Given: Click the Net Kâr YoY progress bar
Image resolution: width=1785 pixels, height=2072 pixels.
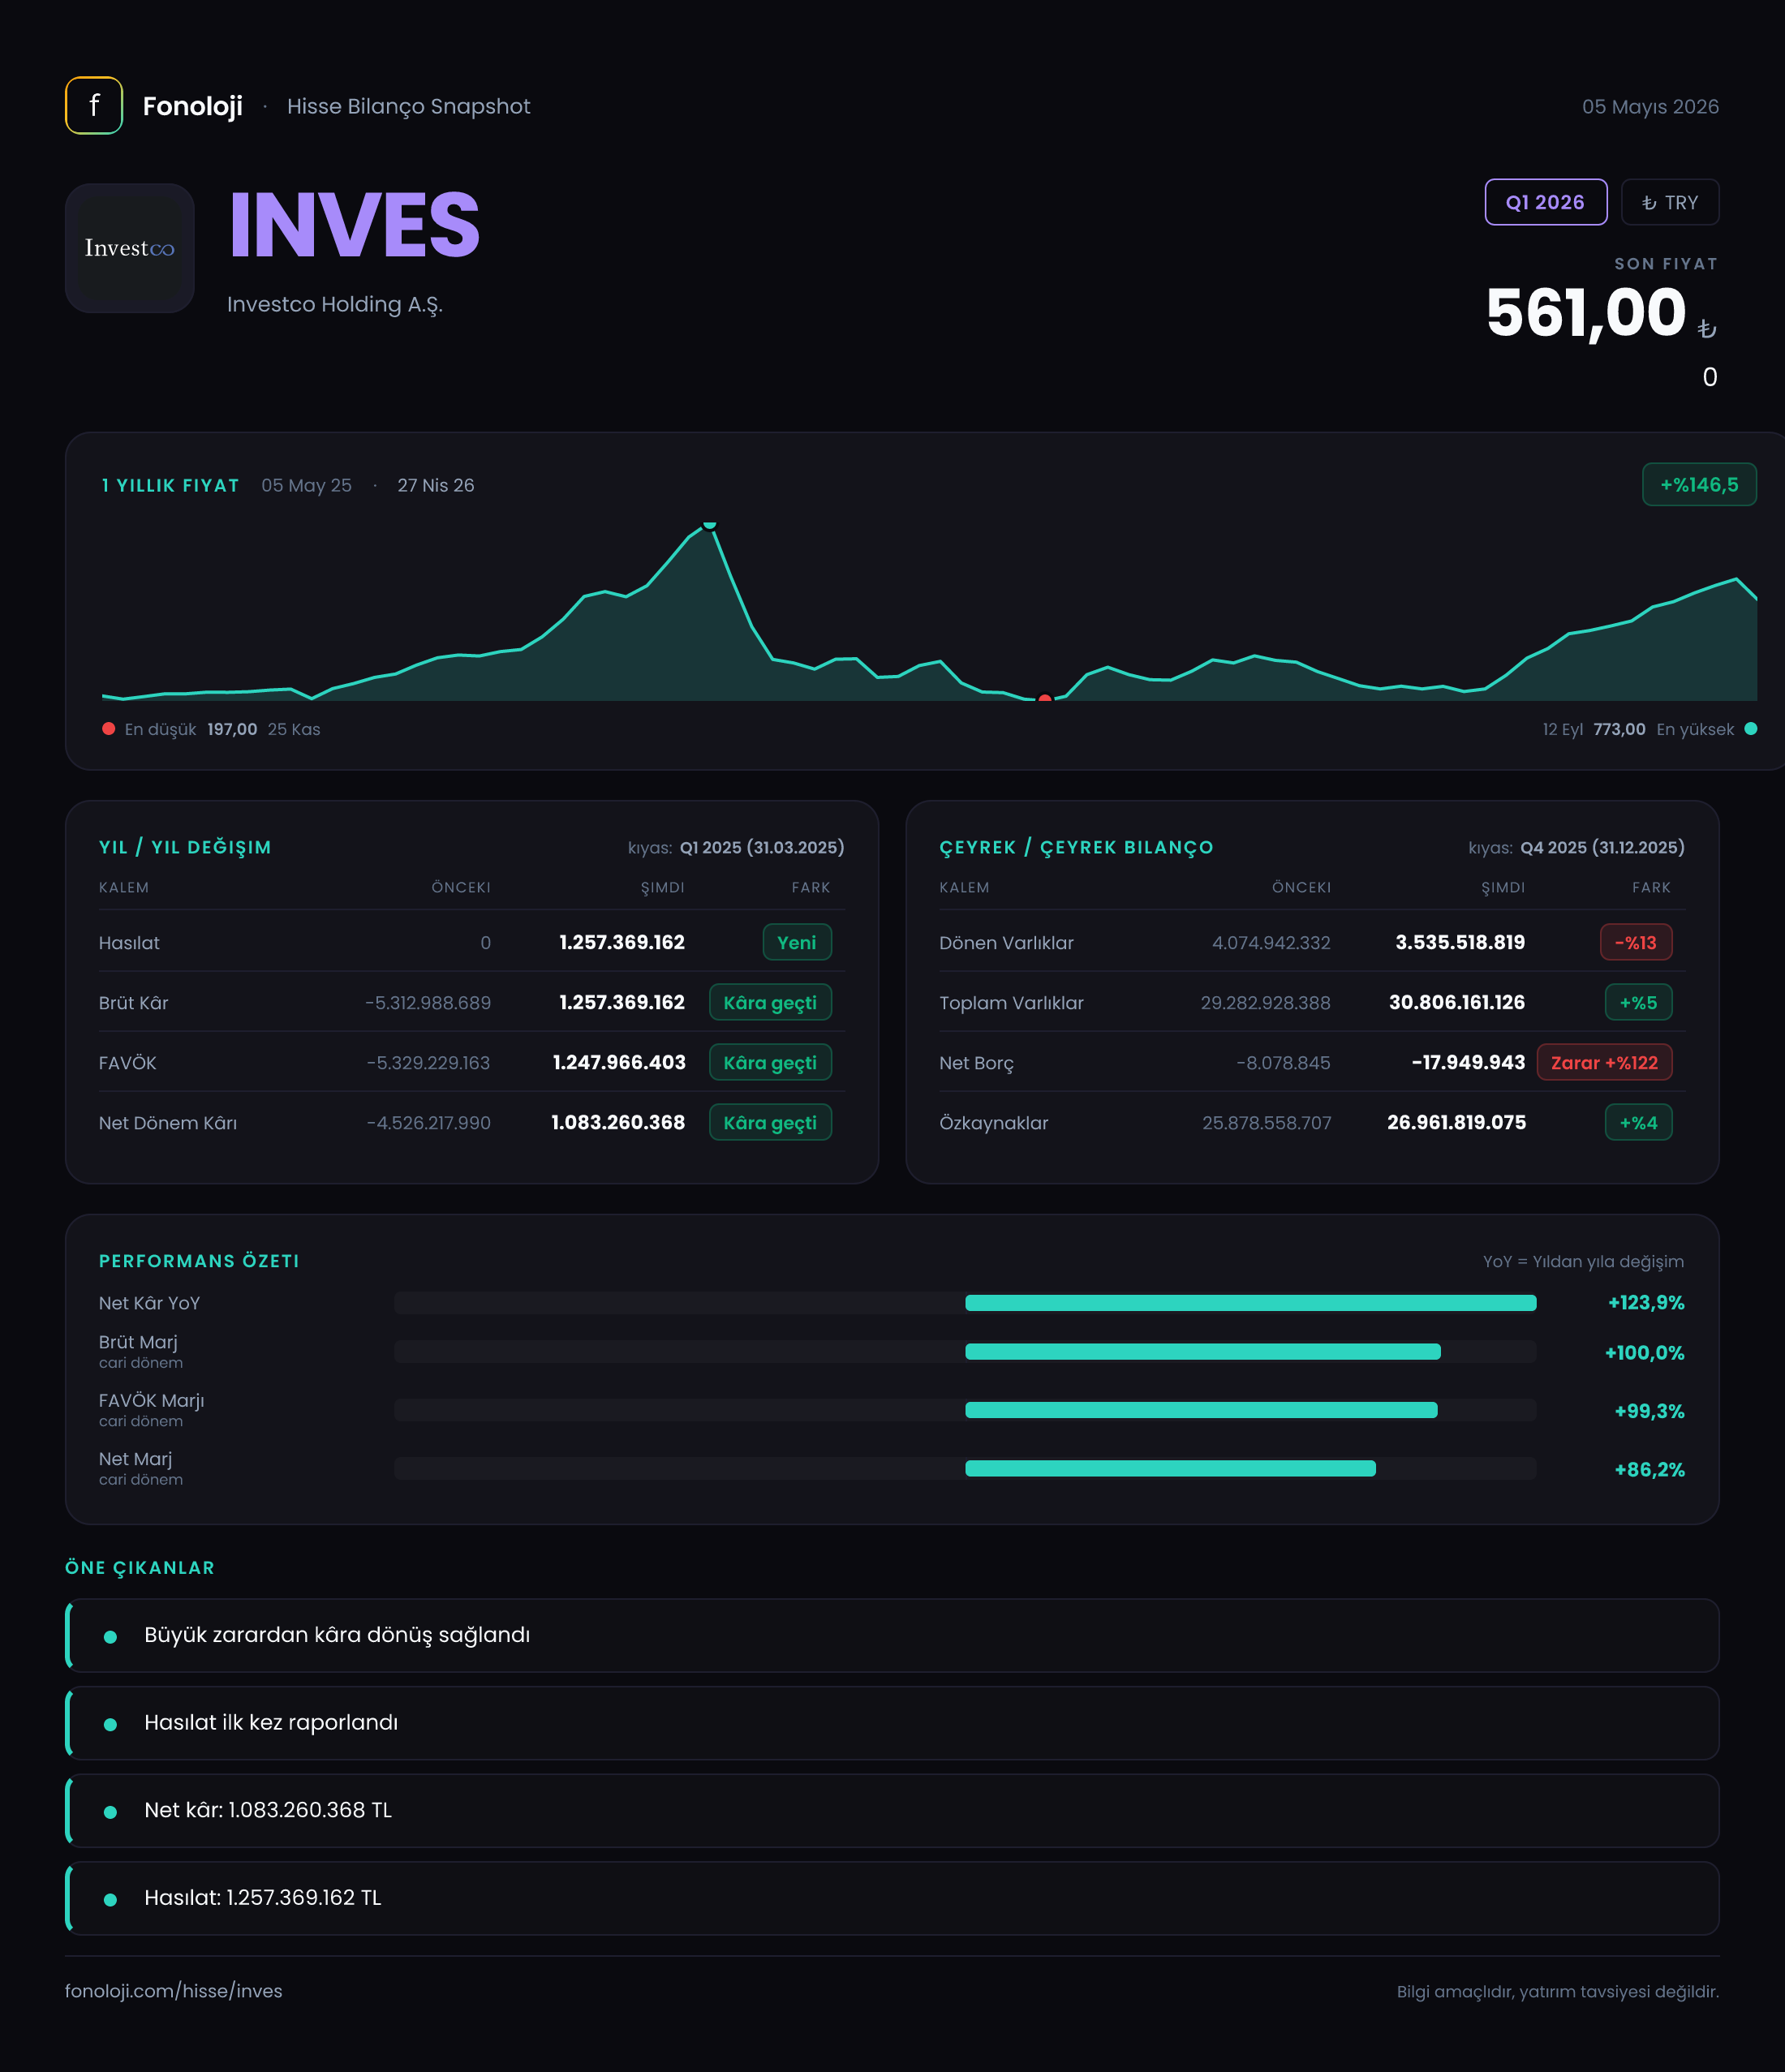Looking at the screenshot, I should (x=964, y=1302).
